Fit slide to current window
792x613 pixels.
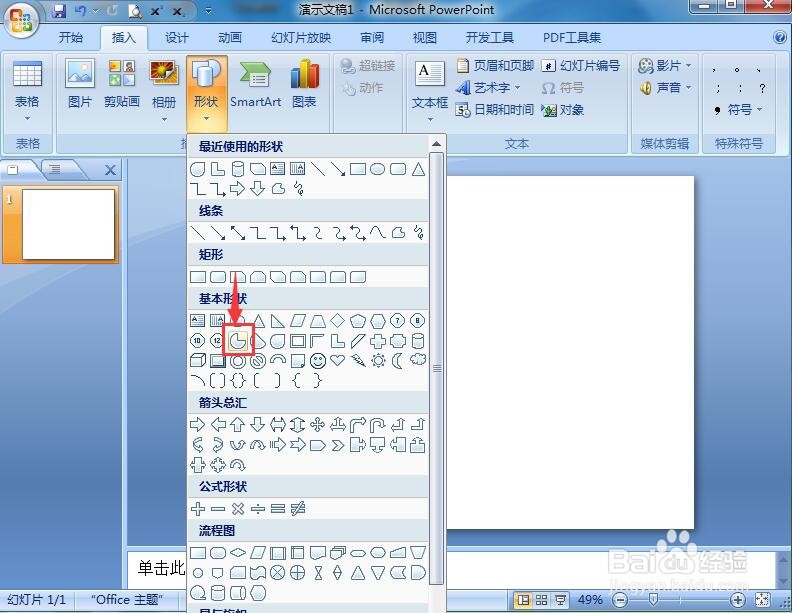tap(762, 600)
